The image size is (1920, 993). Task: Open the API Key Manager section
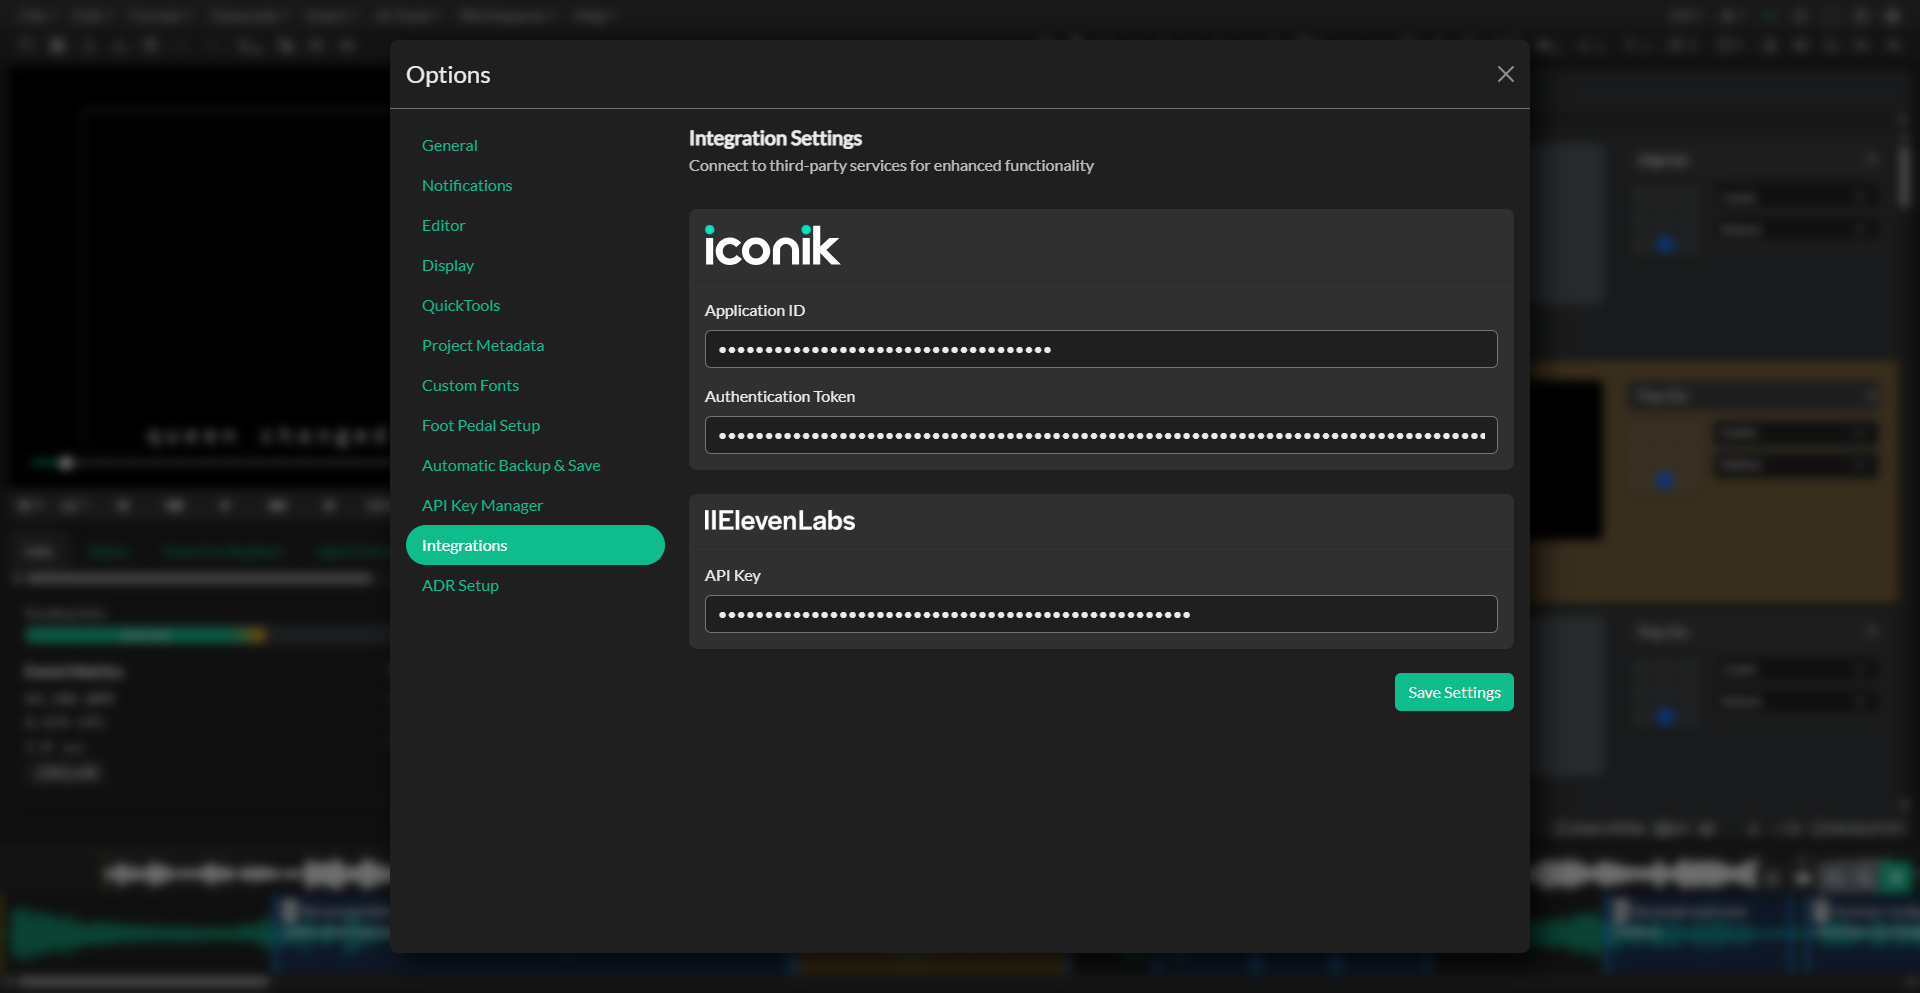pos(482,505)
